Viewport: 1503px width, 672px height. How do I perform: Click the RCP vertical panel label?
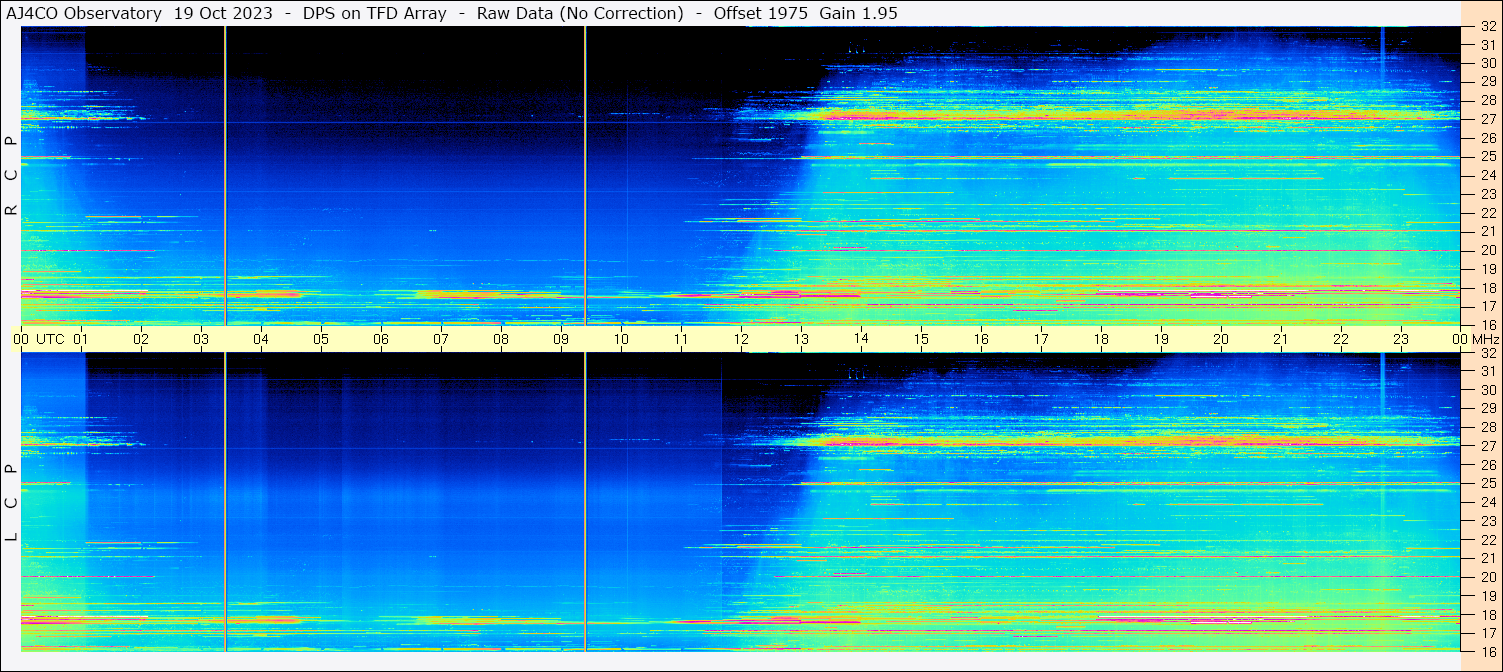[11, 175]
